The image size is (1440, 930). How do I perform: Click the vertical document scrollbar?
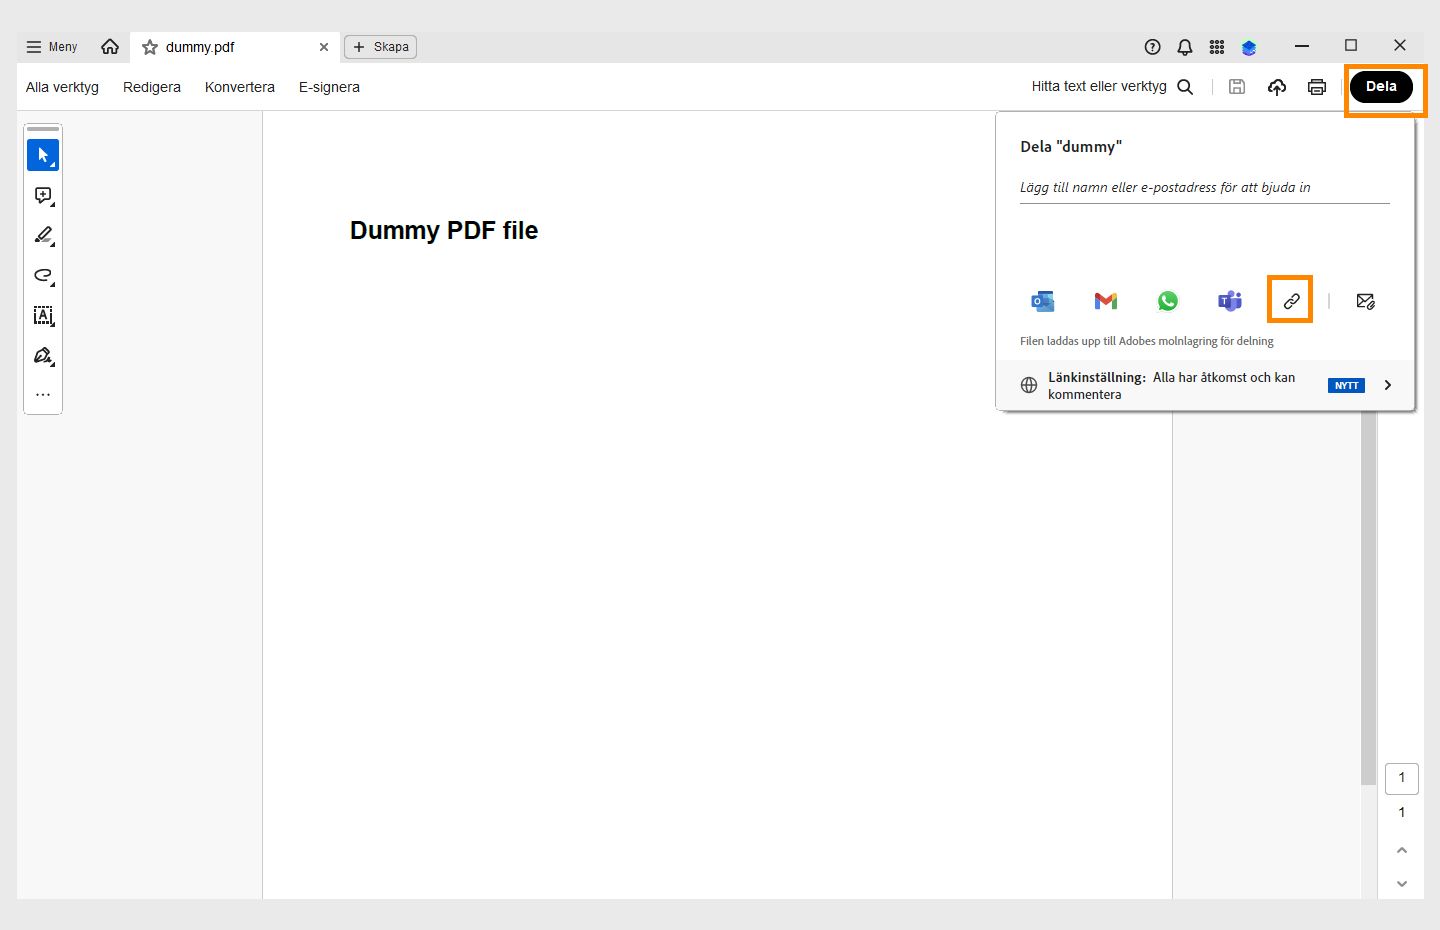coord(1369,598)
